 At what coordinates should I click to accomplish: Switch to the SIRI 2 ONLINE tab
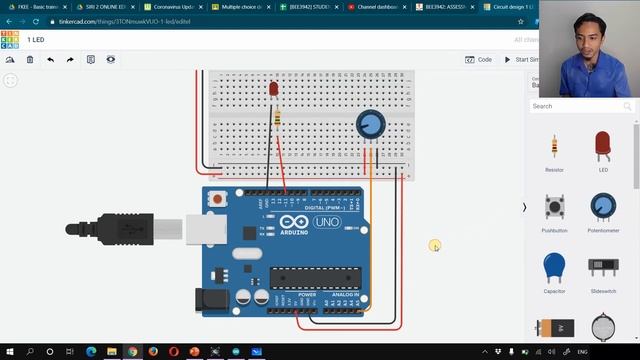[x=104, y=7]
